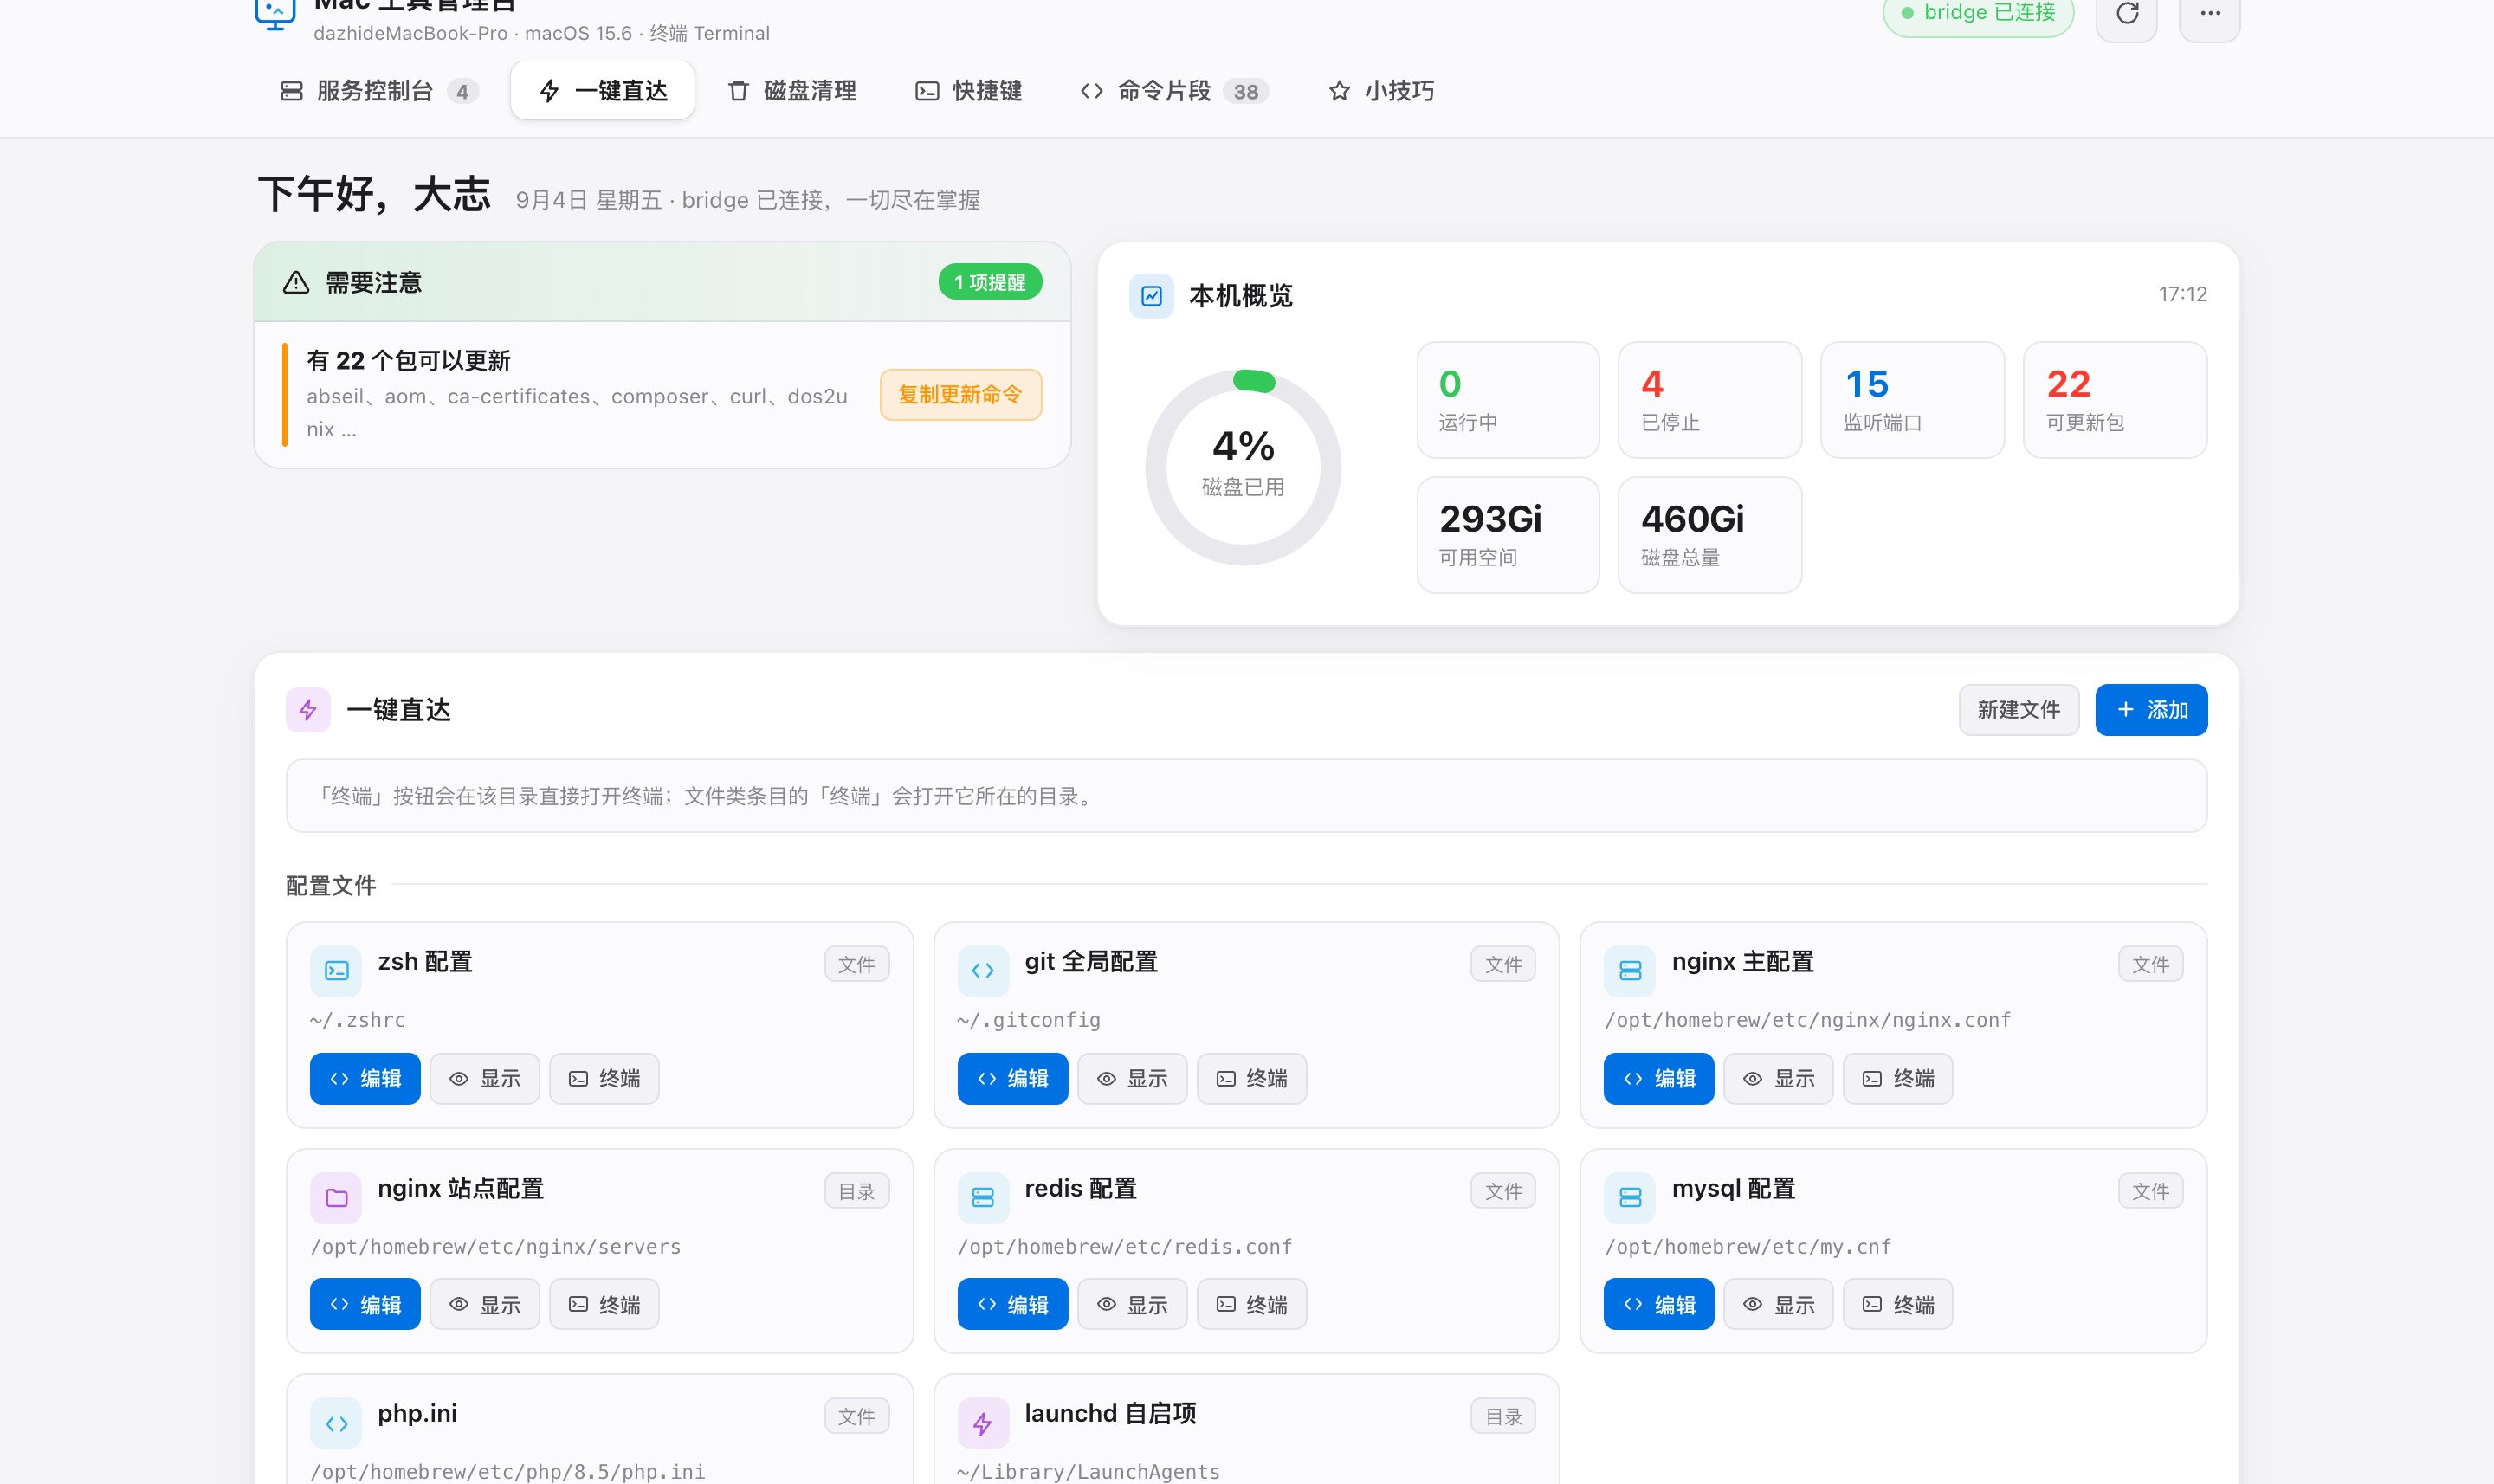Edit the nginx 主配置 file
The height and width of the screenshot is (1484, 2494).
[x=1659, y=1079]
